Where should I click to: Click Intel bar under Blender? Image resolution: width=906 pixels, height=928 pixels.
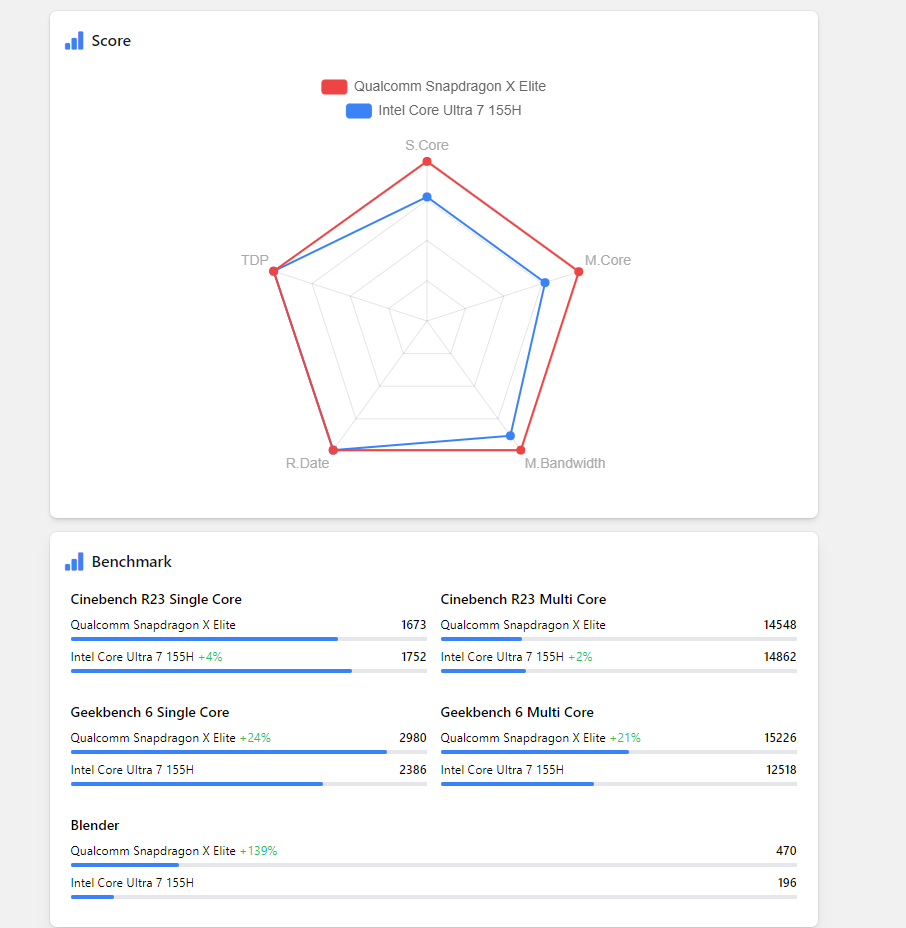[434, 897]
